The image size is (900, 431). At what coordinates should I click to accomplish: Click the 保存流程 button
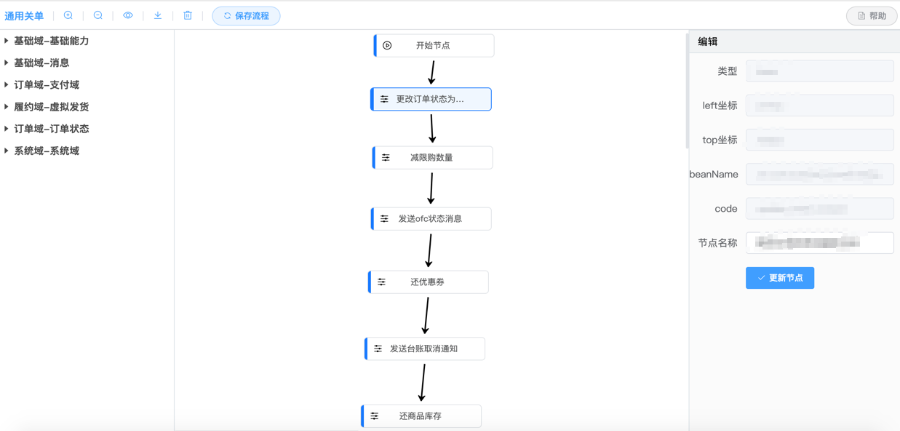point(246,16)
